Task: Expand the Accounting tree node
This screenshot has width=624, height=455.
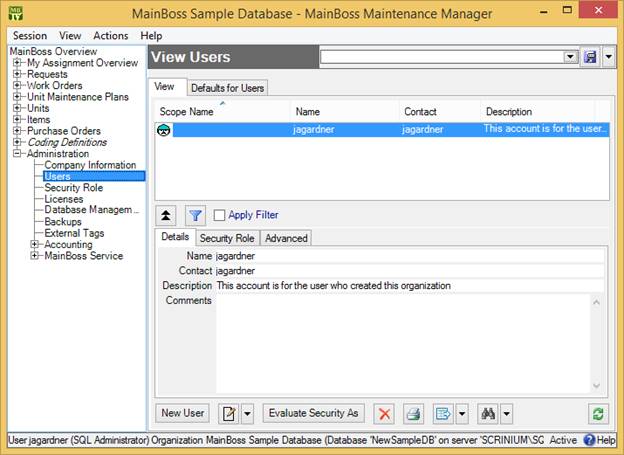Action: click(35, 244)
